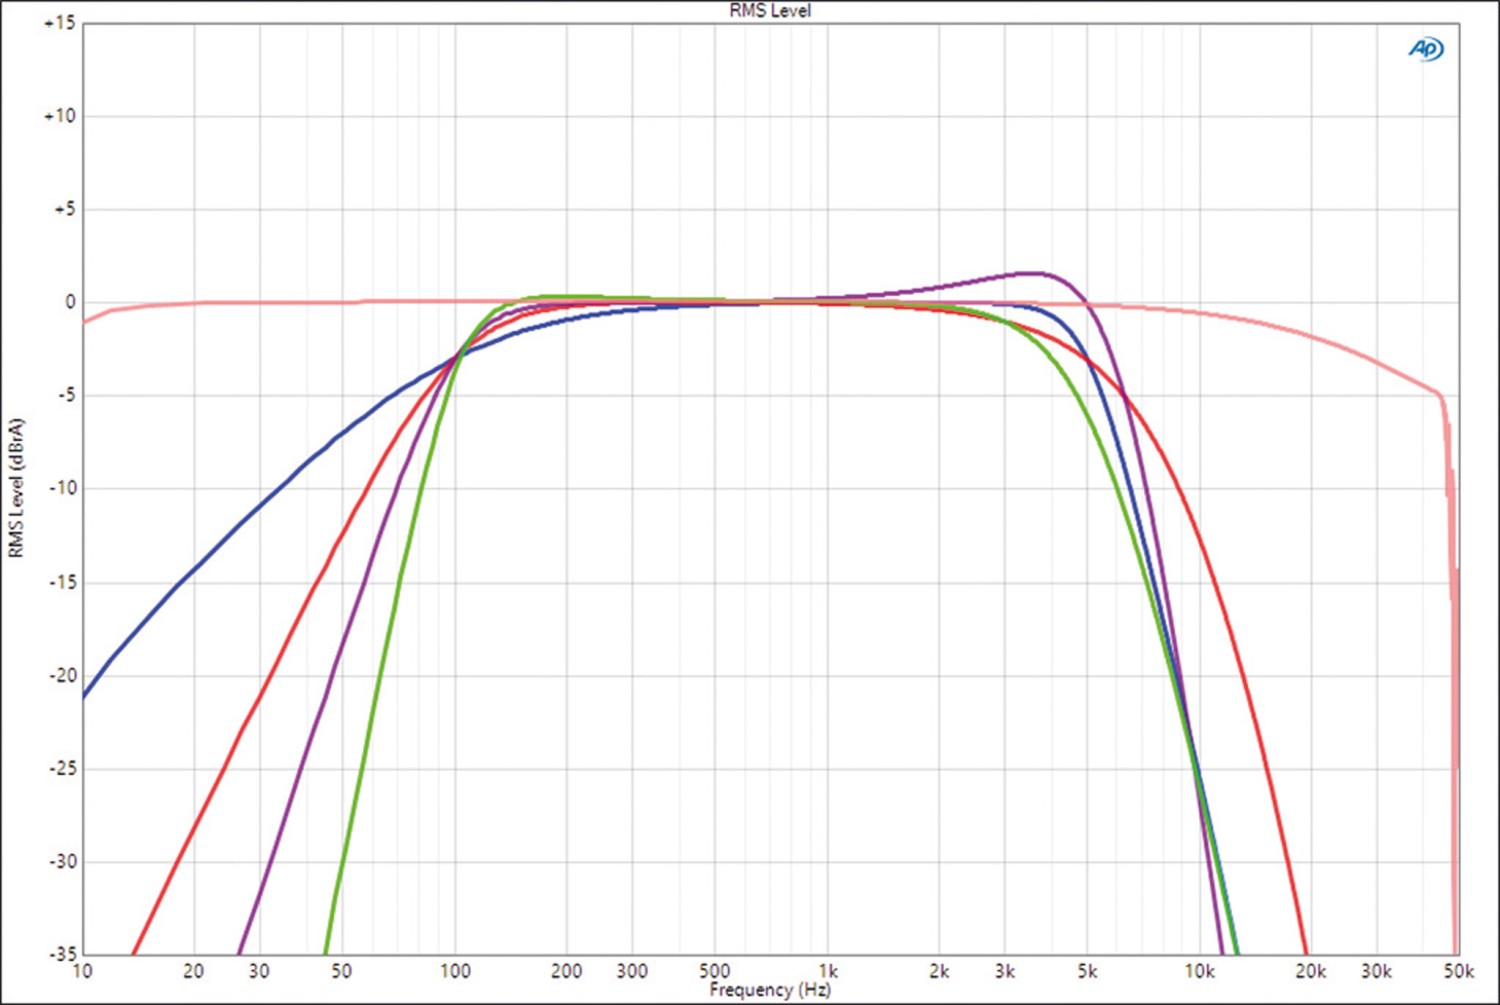Click the AP logo icon

click(1426, 48)
